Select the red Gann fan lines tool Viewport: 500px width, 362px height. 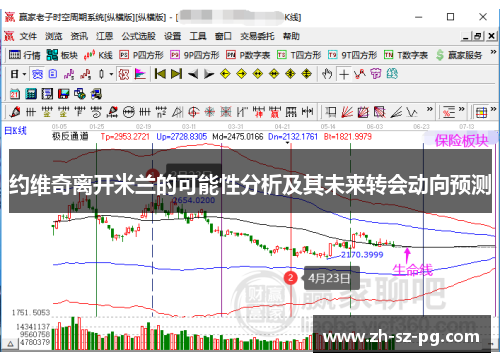[x=347, y=112]
